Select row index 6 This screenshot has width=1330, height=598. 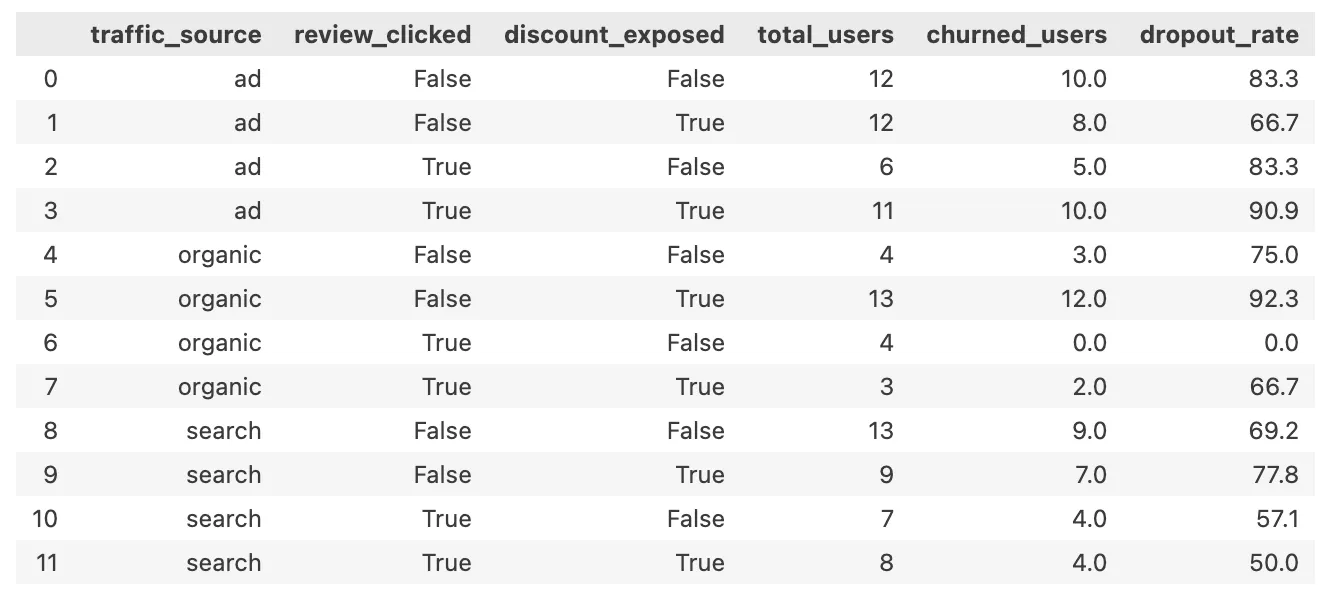click(50, 343)
